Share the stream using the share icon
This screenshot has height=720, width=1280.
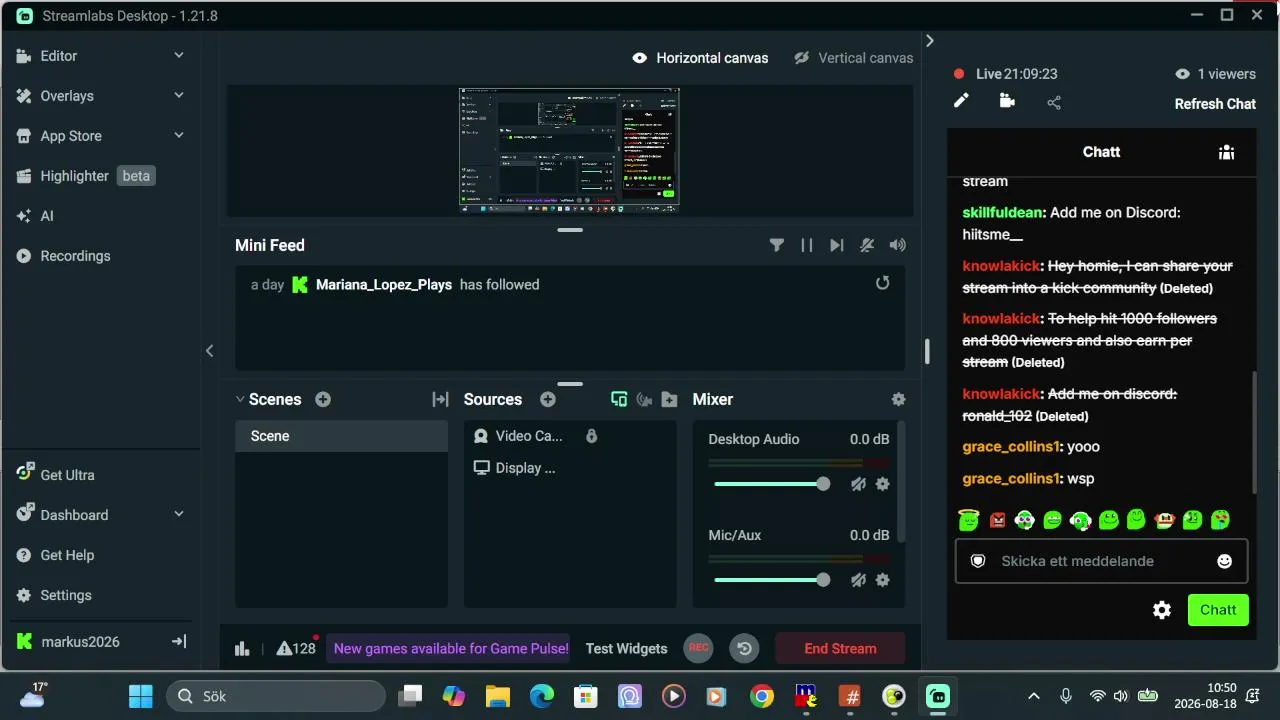coord(1054,102)
